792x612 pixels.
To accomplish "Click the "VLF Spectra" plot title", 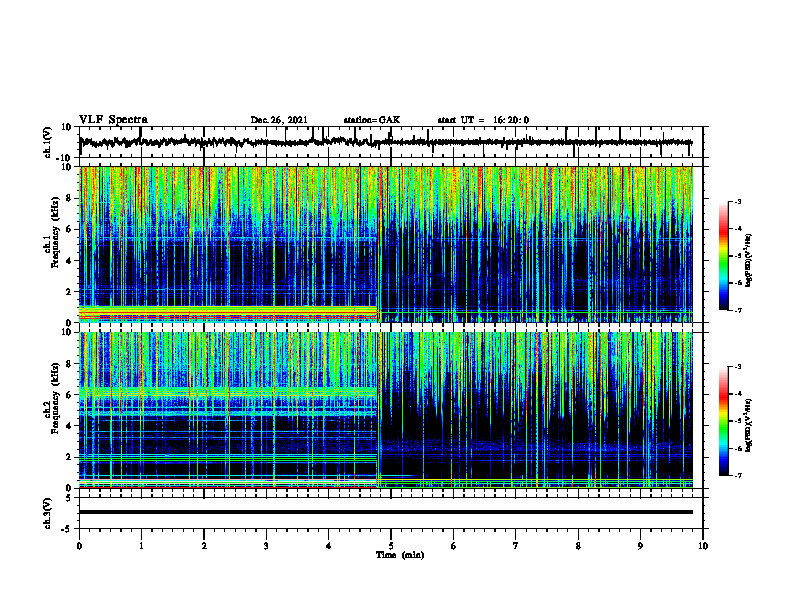I will click(x=113, y=120).
